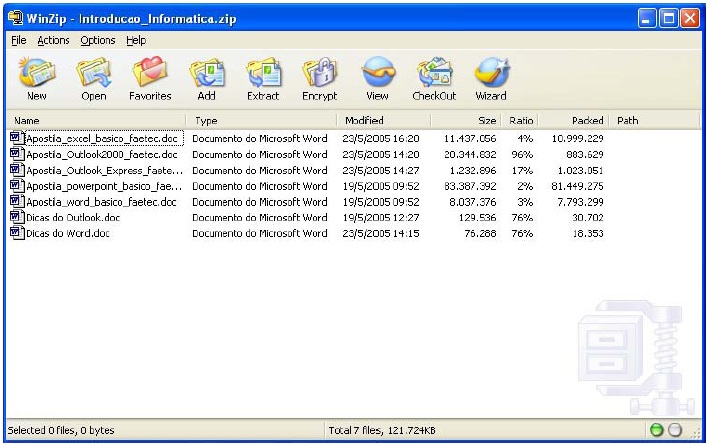Select file Apostila_excel_basico_faetec.doc
Screen dimensions: 709x447
pos(102,138)
